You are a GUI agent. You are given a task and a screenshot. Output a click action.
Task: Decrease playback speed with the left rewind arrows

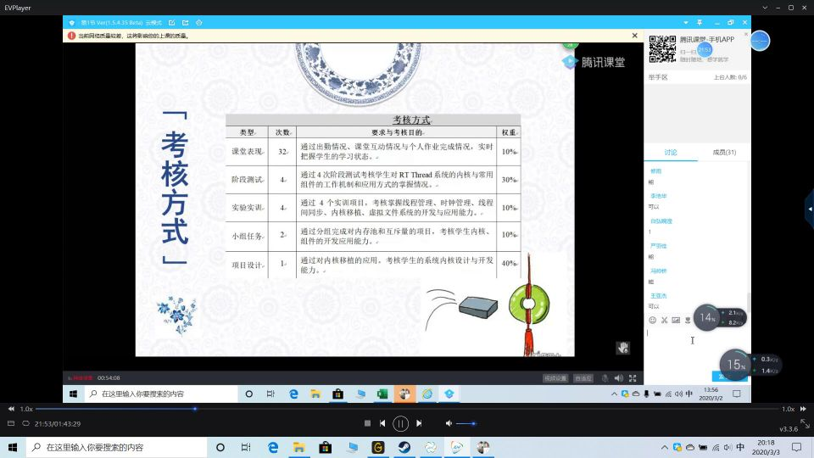point(11,409)
